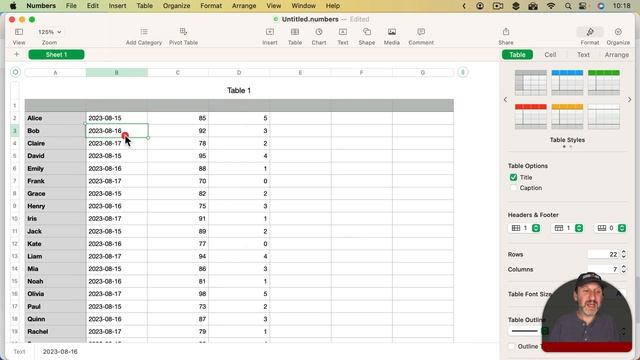Open the Apple menu
Screen dimensions: 640x360
click(13, 6)
